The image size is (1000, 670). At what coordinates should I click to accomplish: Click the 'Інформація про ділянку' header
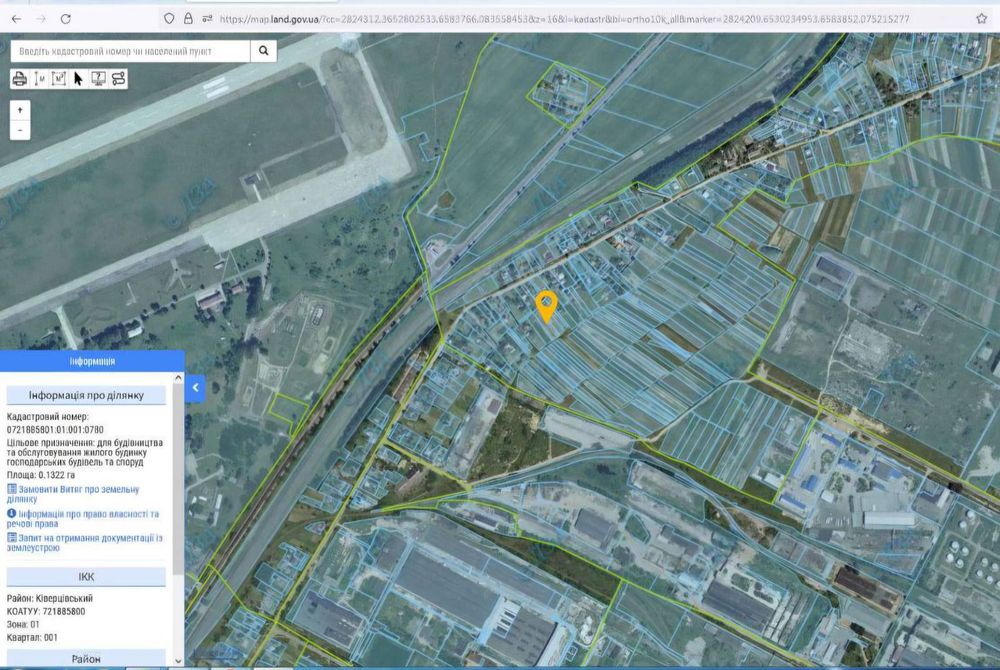click(x=86, y=395)
